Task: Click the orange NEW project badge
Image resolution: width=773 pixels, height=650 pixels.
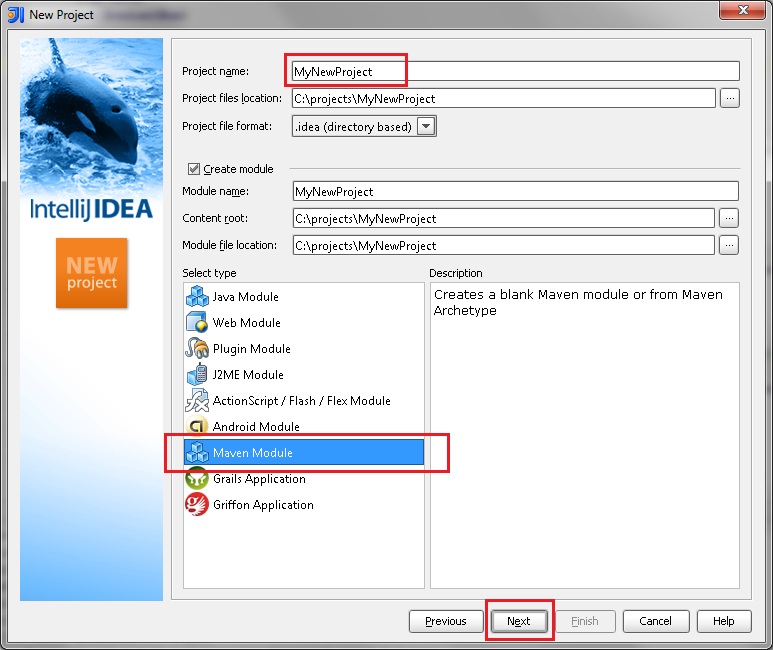Action: pyautogui.click(x=92, y=273)
